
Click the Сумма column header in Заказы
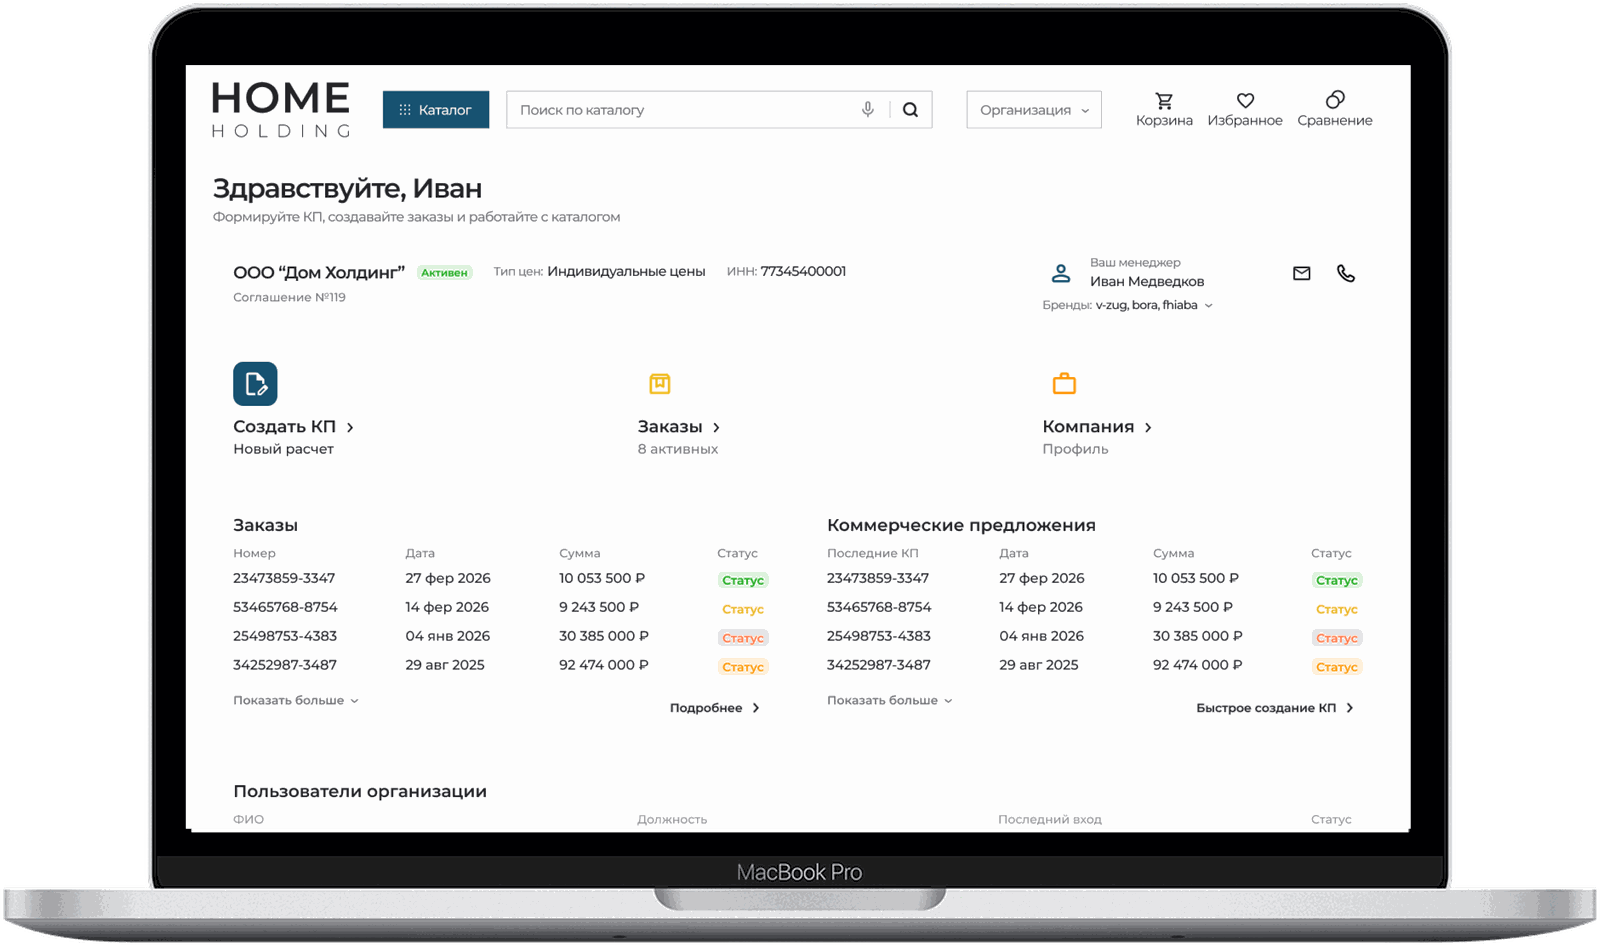[580, 553]
